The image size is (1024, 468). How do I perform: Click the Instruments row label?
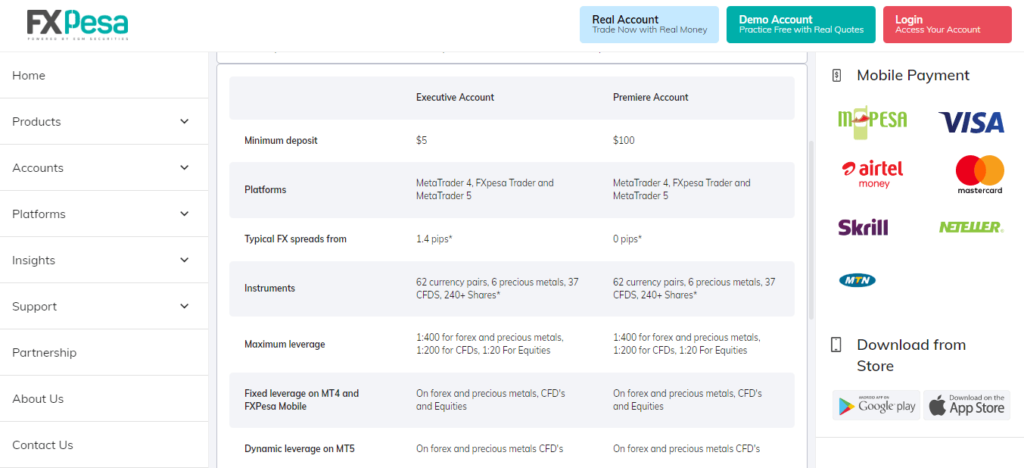270,289
